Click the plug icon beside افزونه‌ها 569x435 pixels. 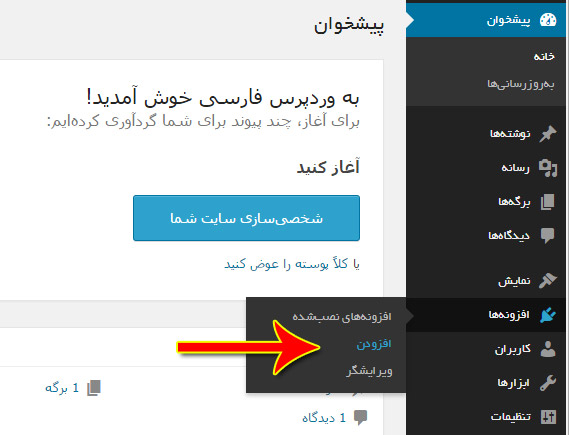tap(548, 315)
